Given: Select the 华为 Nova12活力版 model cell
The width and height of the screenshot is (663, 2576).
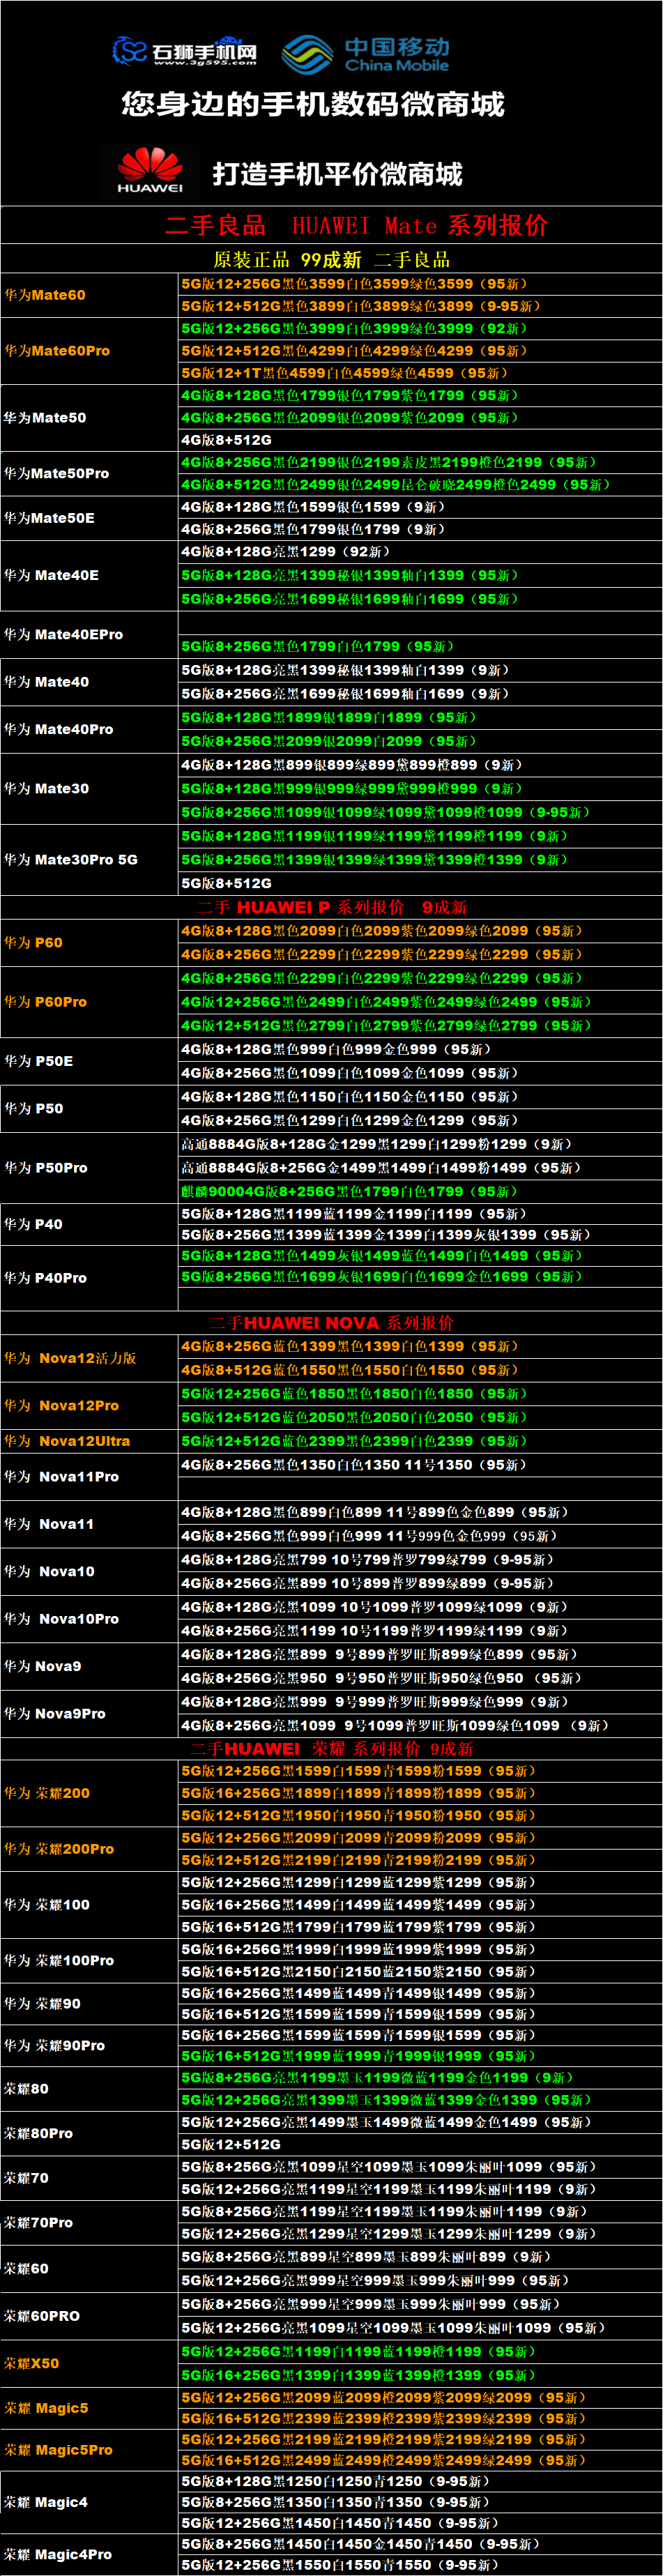Looking at the screenshot, I should click(x=89, y=1358).
